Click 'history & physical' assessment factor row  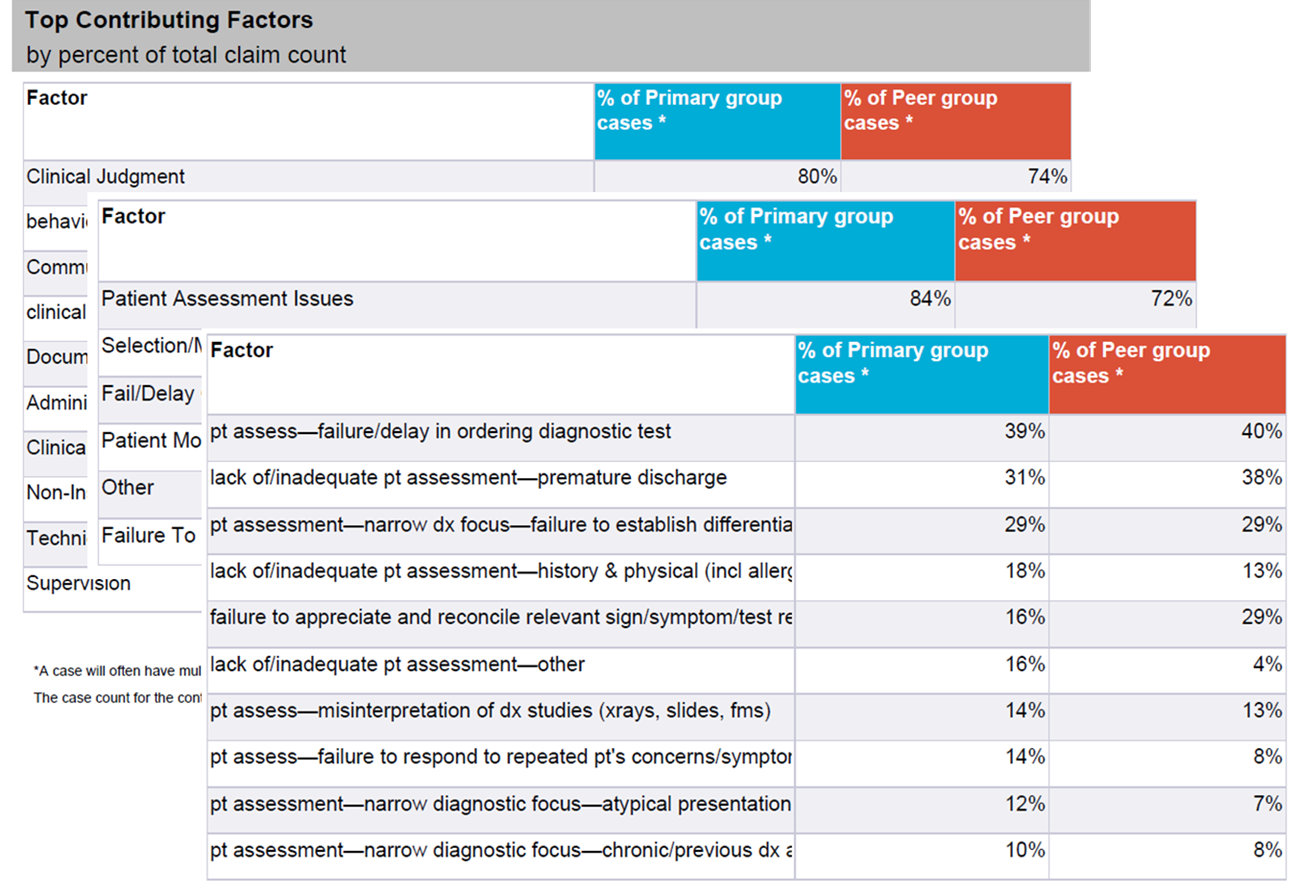500,571
